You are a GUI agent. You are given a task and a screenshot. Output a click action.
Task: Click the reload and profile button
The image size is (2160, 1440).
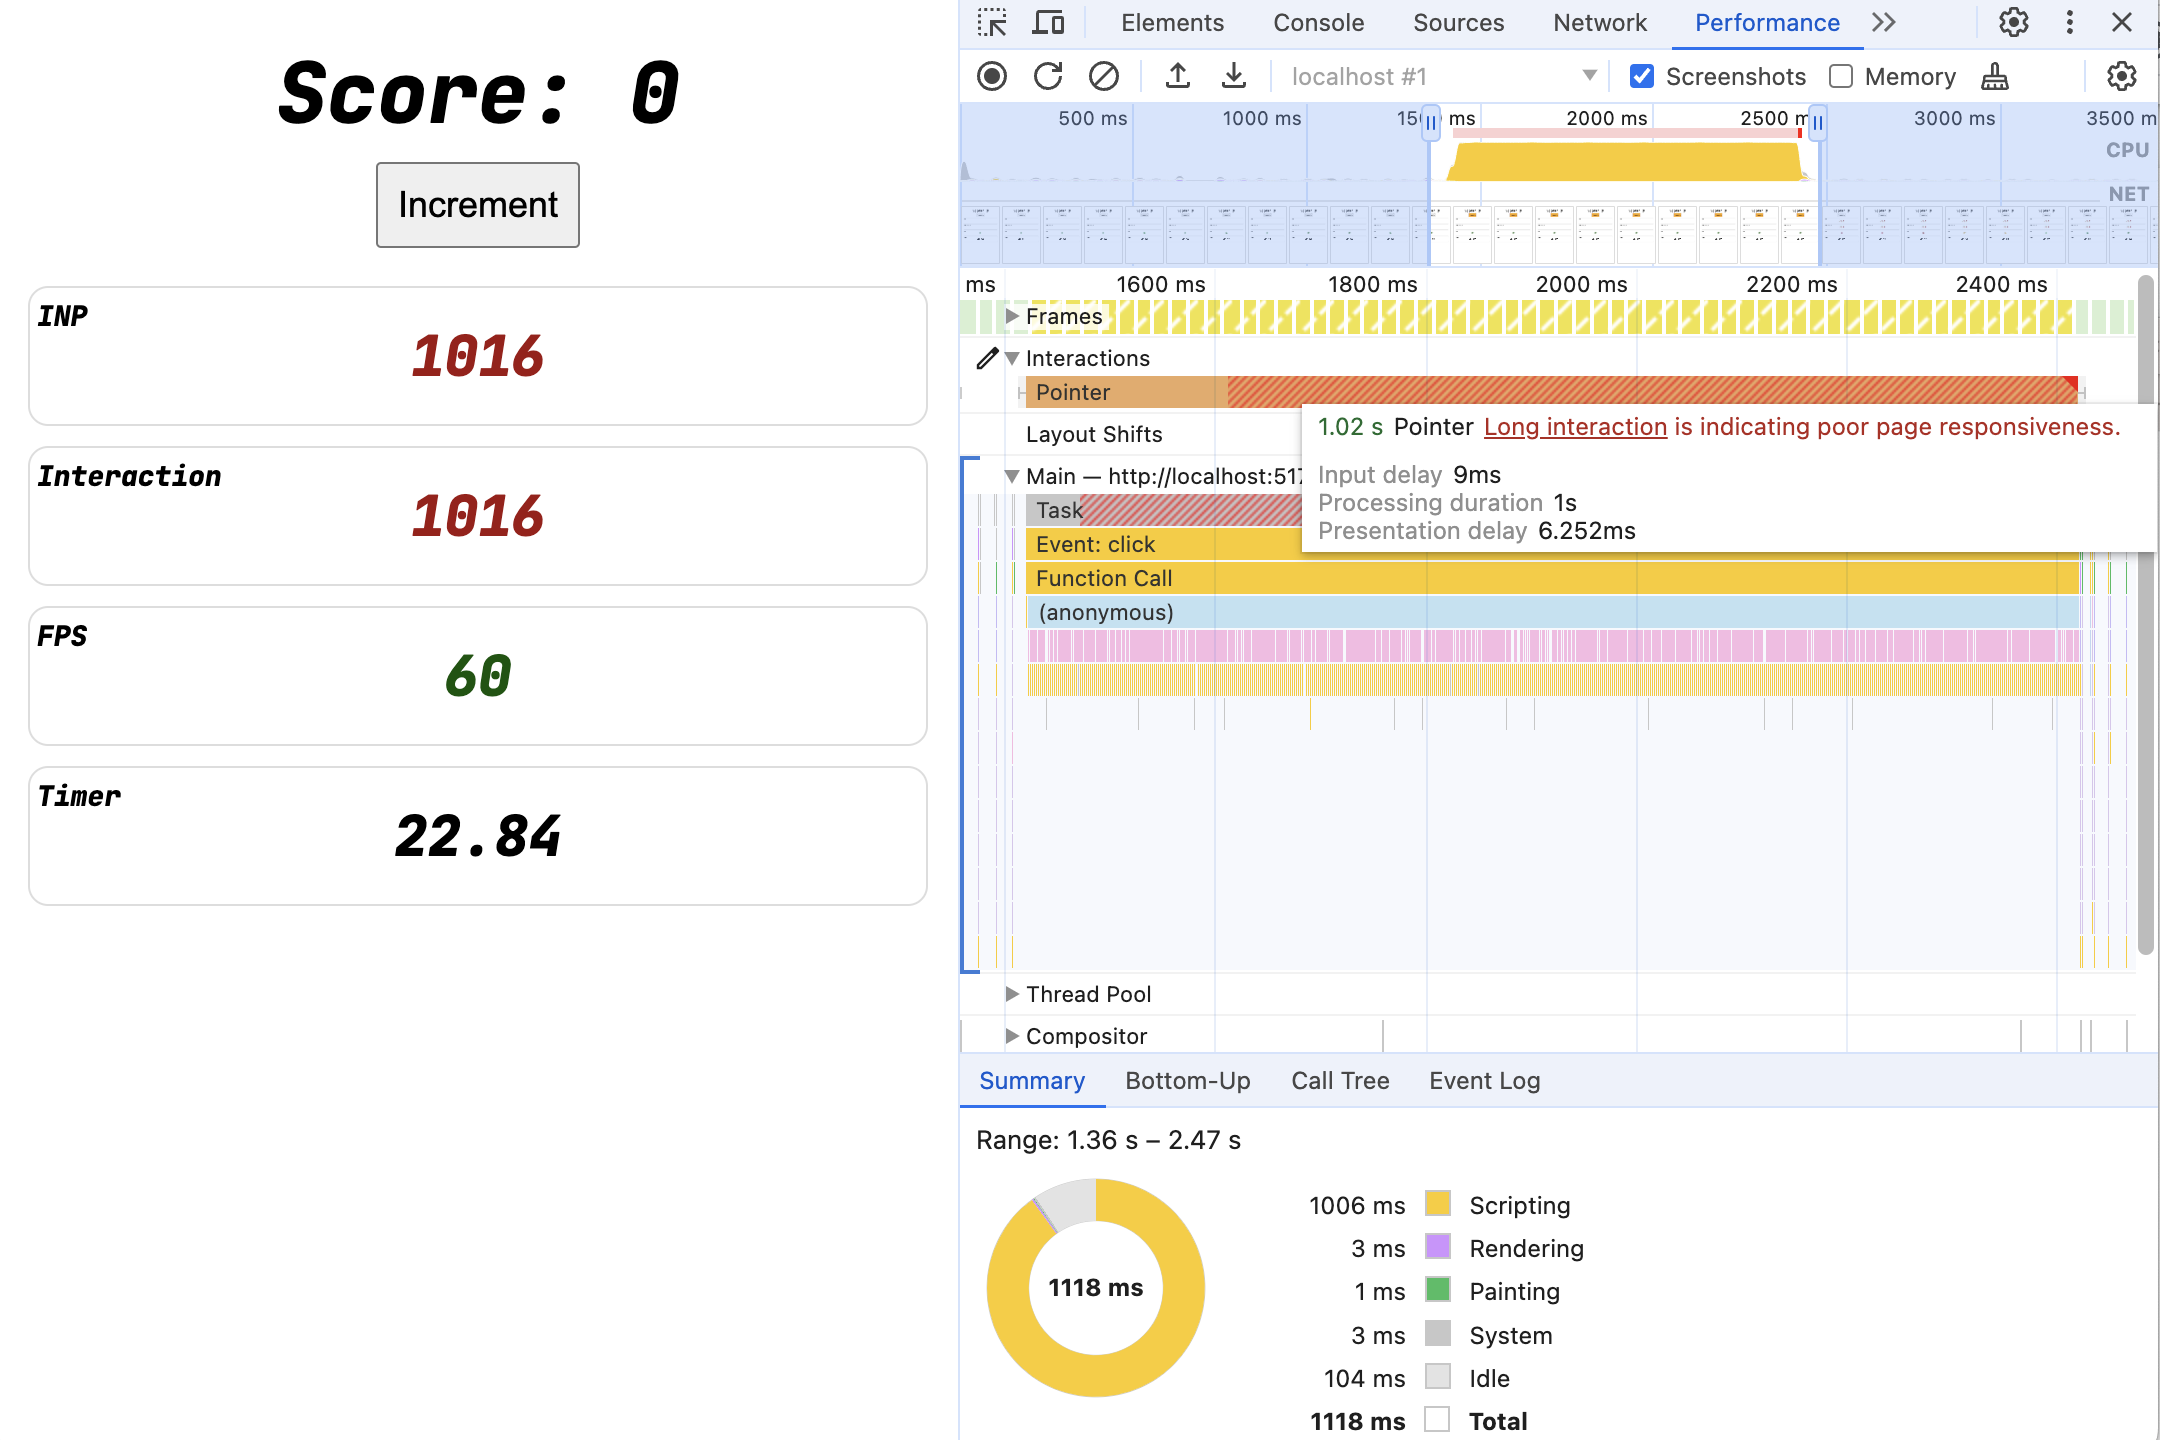click(x=1048, y=76)
